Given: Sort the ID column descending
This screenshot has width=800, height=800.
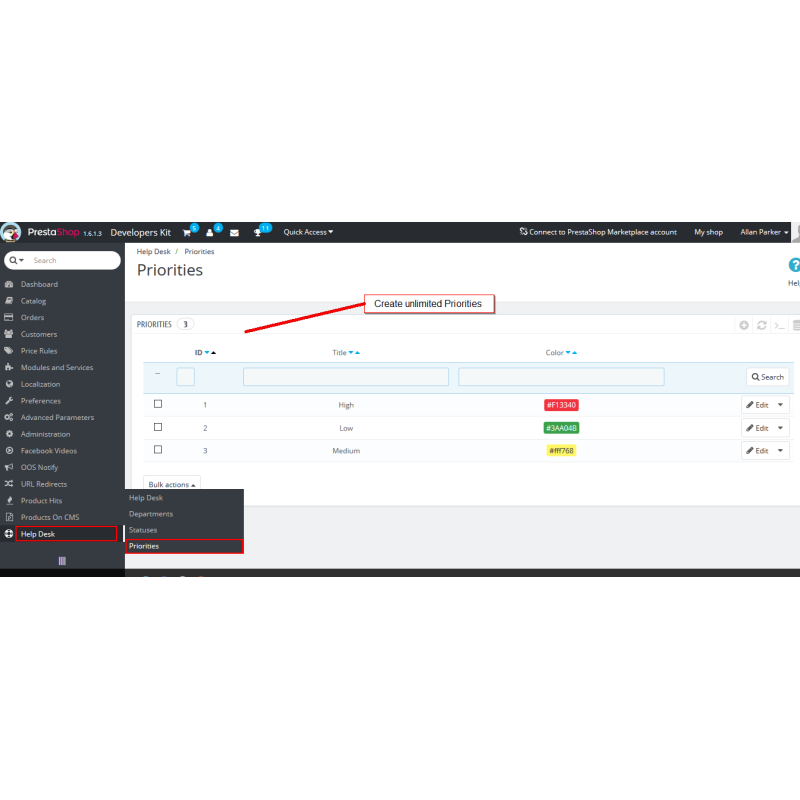Looking at the screenshot, I should click(x=207, y=353).
